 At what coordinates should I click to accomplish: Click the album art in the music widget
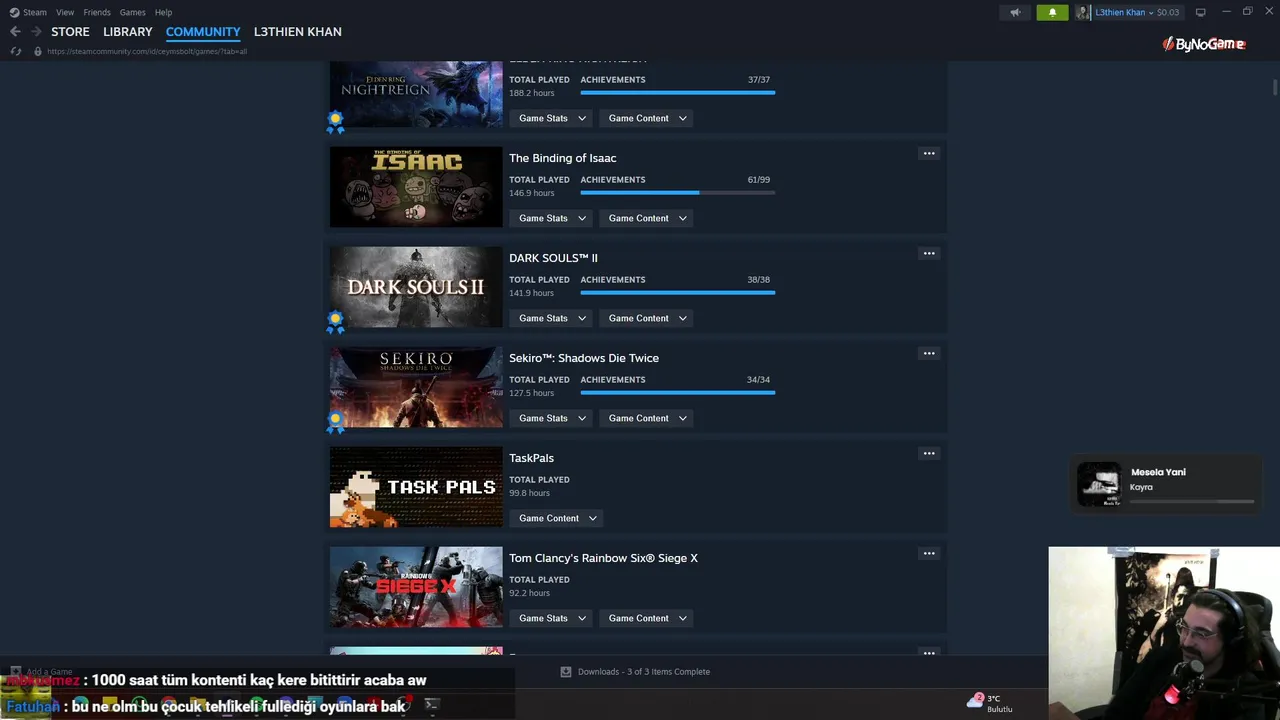(x=1099, y=484)
